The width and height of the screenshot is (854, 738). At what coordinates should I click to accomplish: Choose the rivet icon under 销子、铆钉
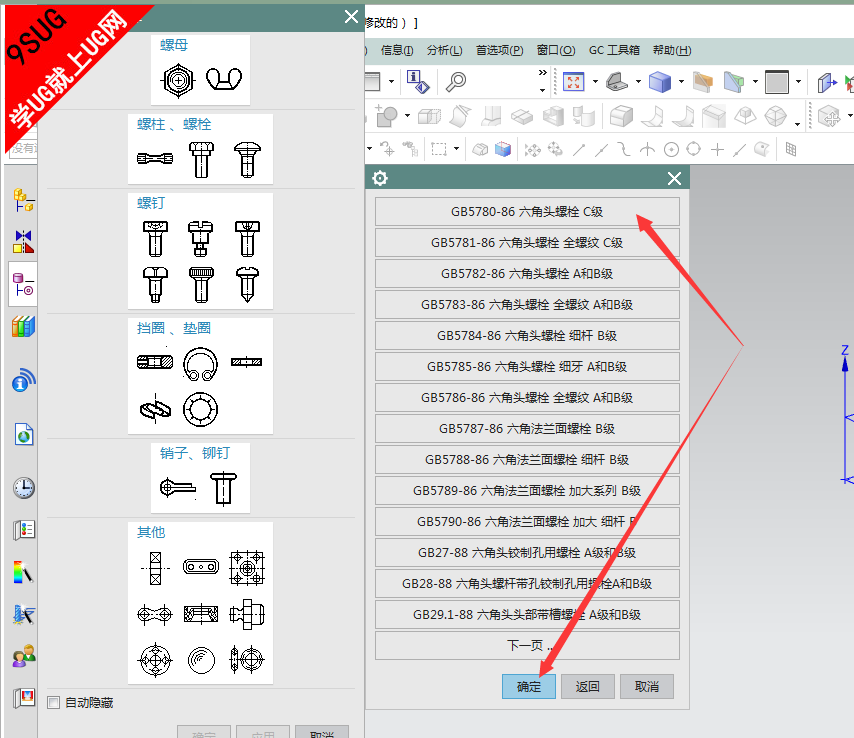[223, 489]
